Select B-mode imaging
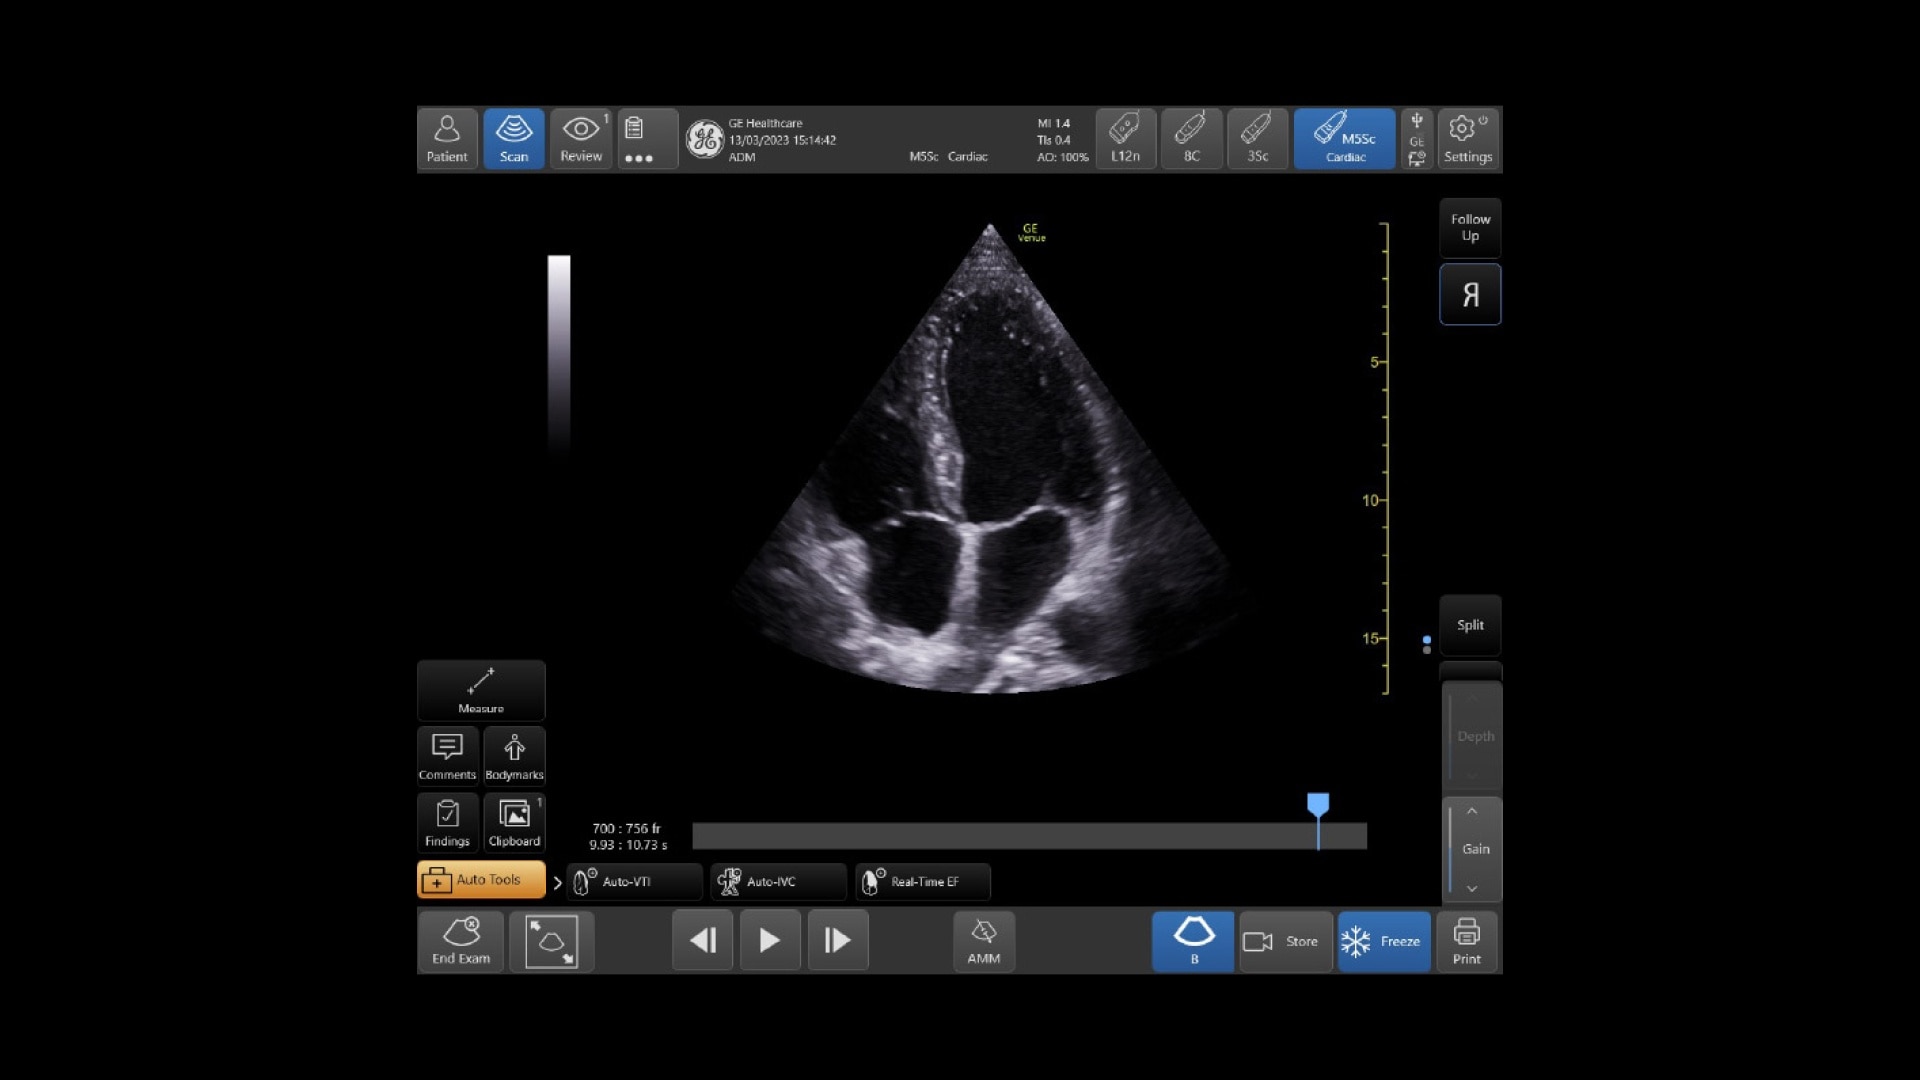This screenshot has width=1920, height=1080. coord(1193,941)
